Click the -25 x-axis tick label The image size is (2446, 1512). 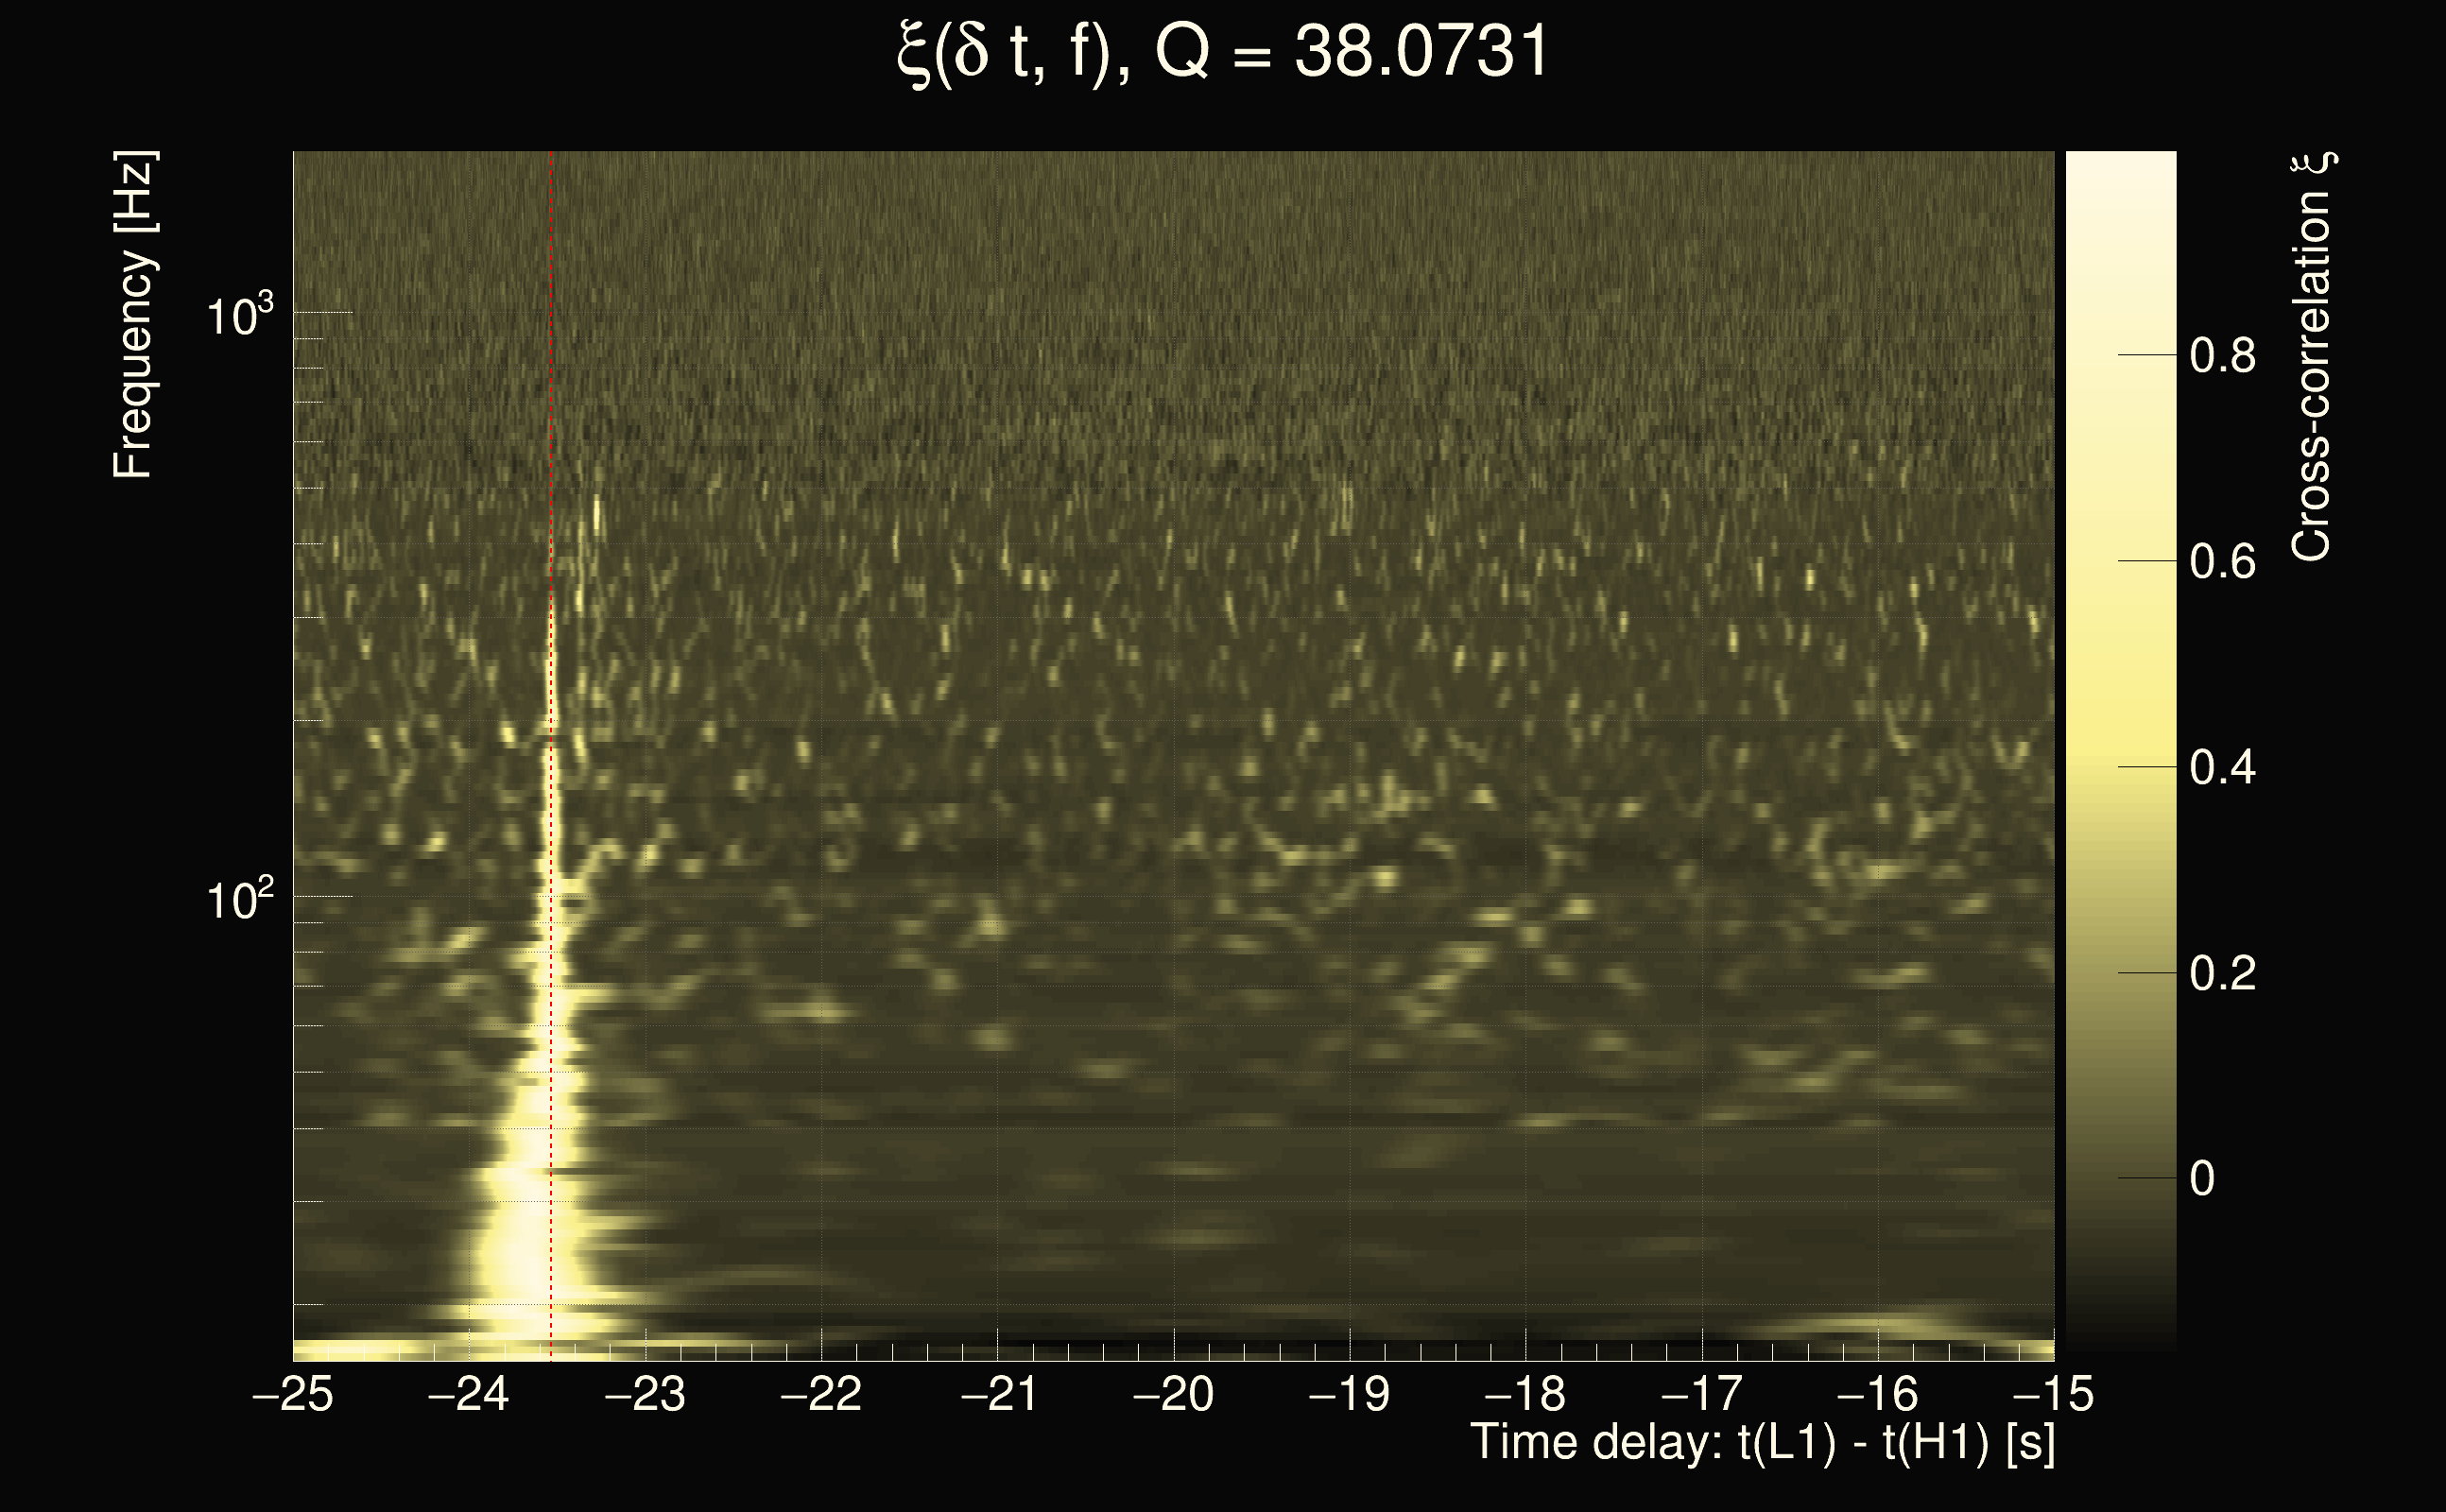tap(293, 1394)
